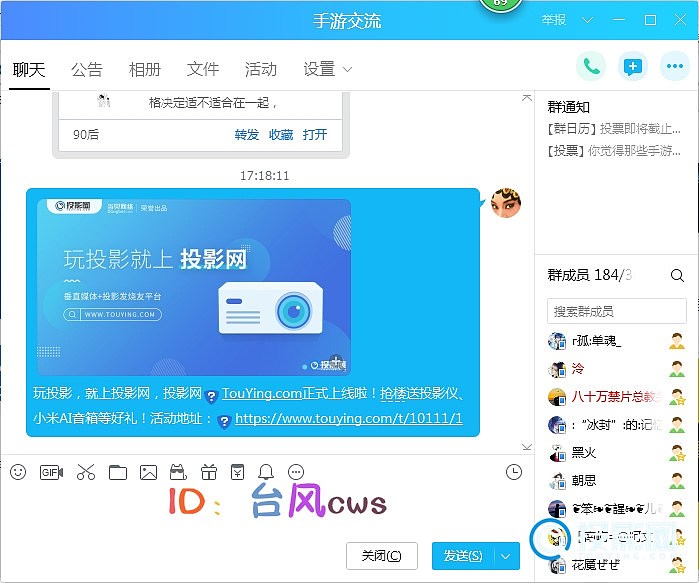Click 打开 on the shared card
Screen dimensions: 699x583
(315, 135)
